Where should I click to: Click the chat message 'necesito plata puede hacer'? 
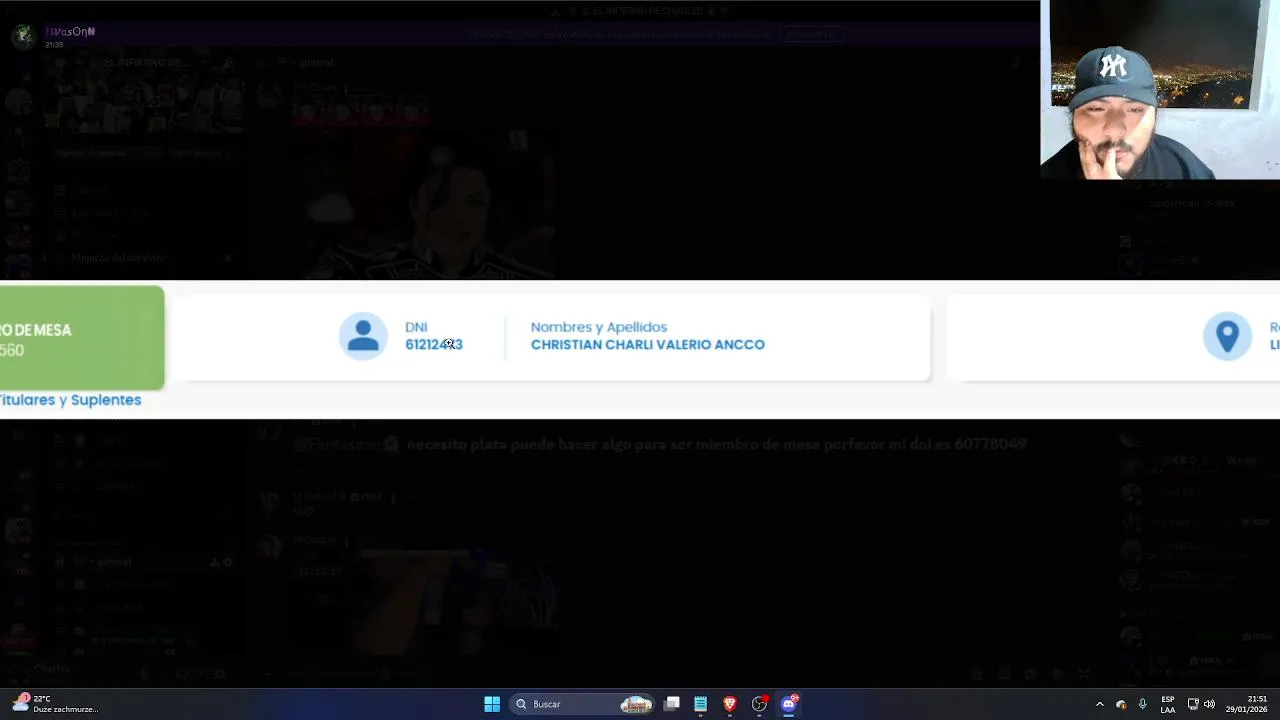coord(716,444)
